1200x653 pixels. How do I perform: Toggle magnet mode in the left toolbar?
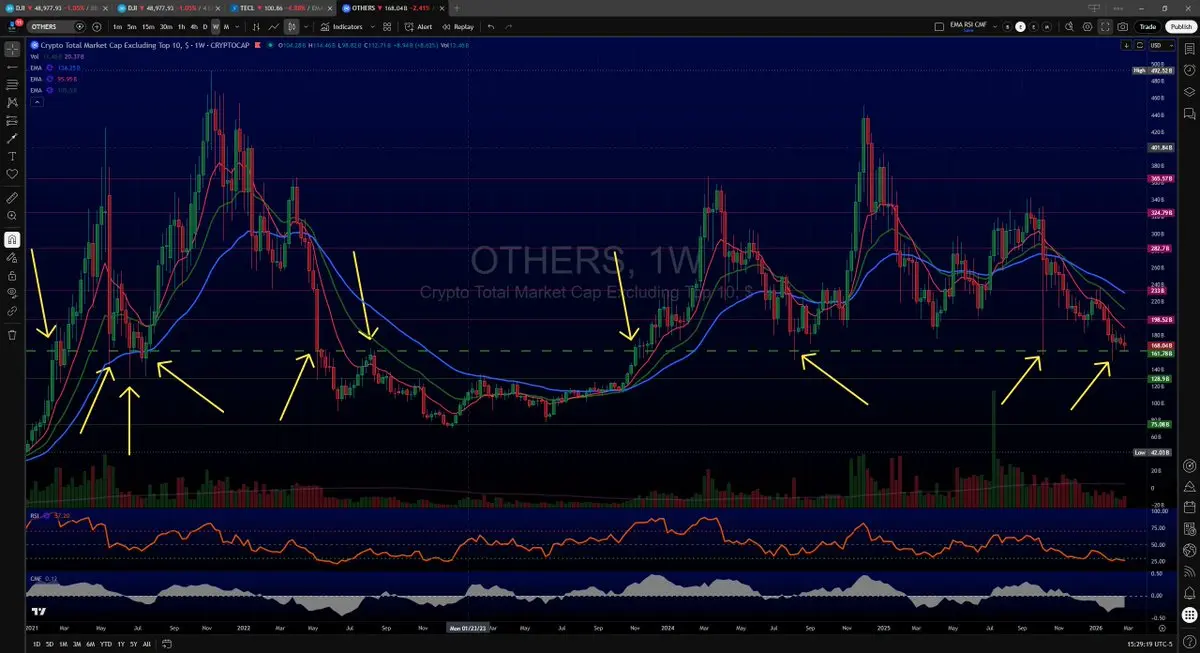point(12,239)
